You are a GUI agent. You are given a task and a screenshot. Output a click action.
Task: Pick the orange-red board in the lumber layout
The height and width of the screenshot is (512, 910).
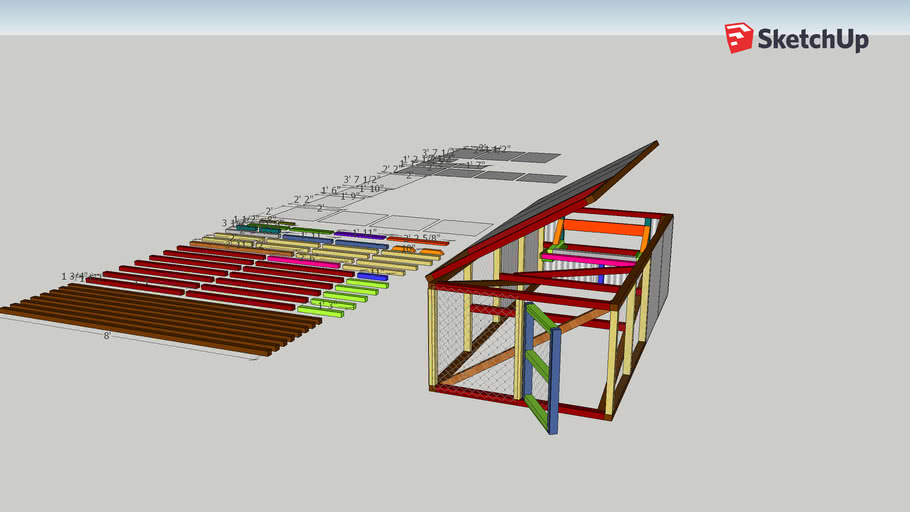[x=418, y=241]
